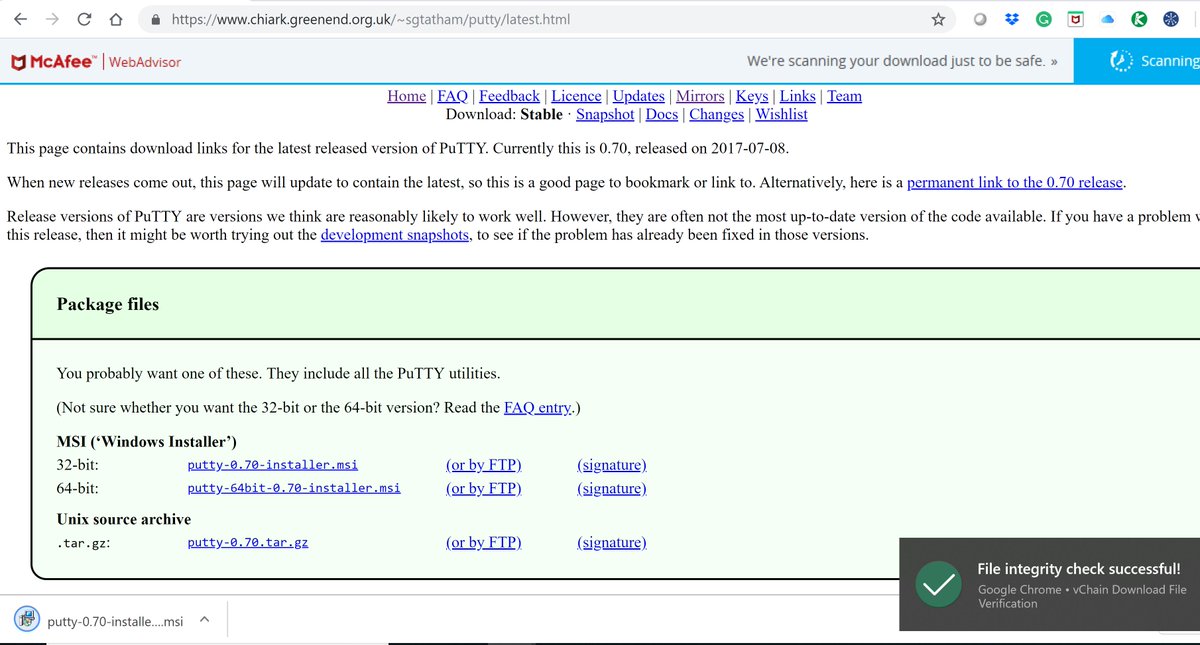Open signature for the 64-bit installer
Viewport: 1200px width, 645px height.
tap(612, 488)
